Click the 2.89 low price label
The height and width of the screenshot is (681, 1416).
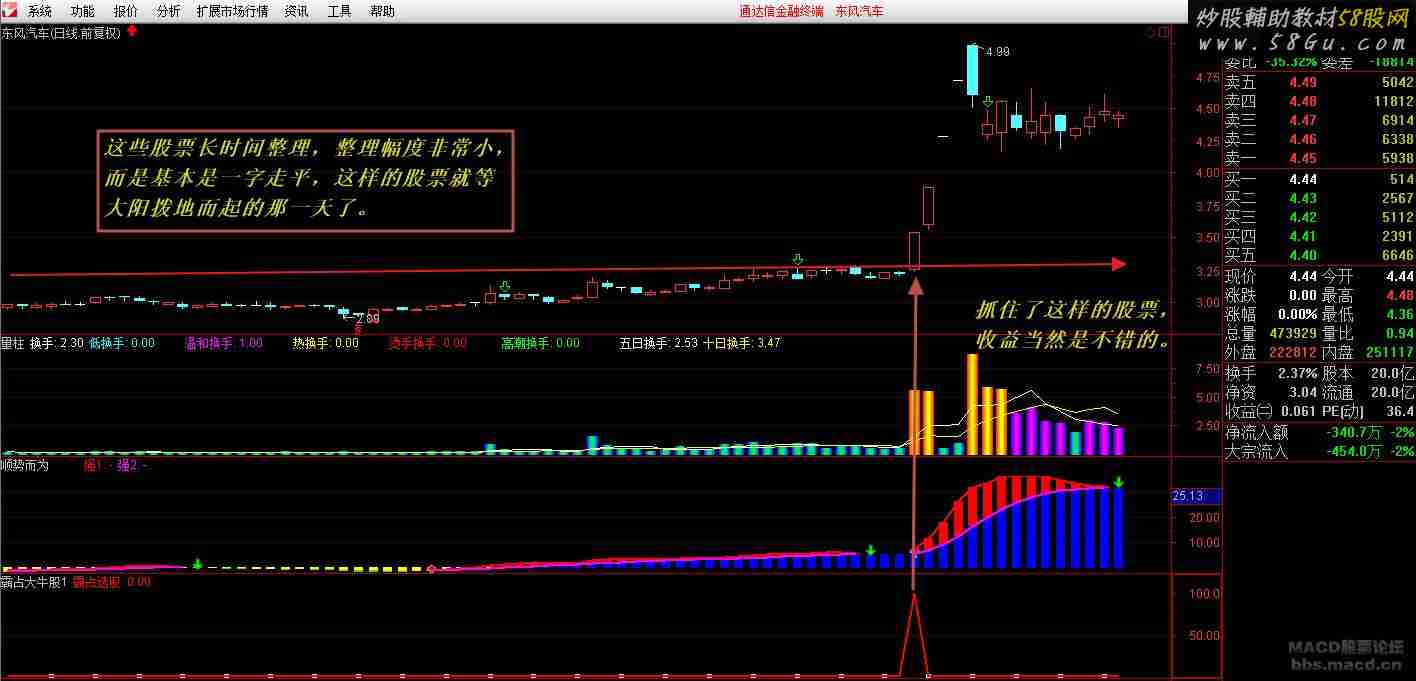tap(368, 319)
